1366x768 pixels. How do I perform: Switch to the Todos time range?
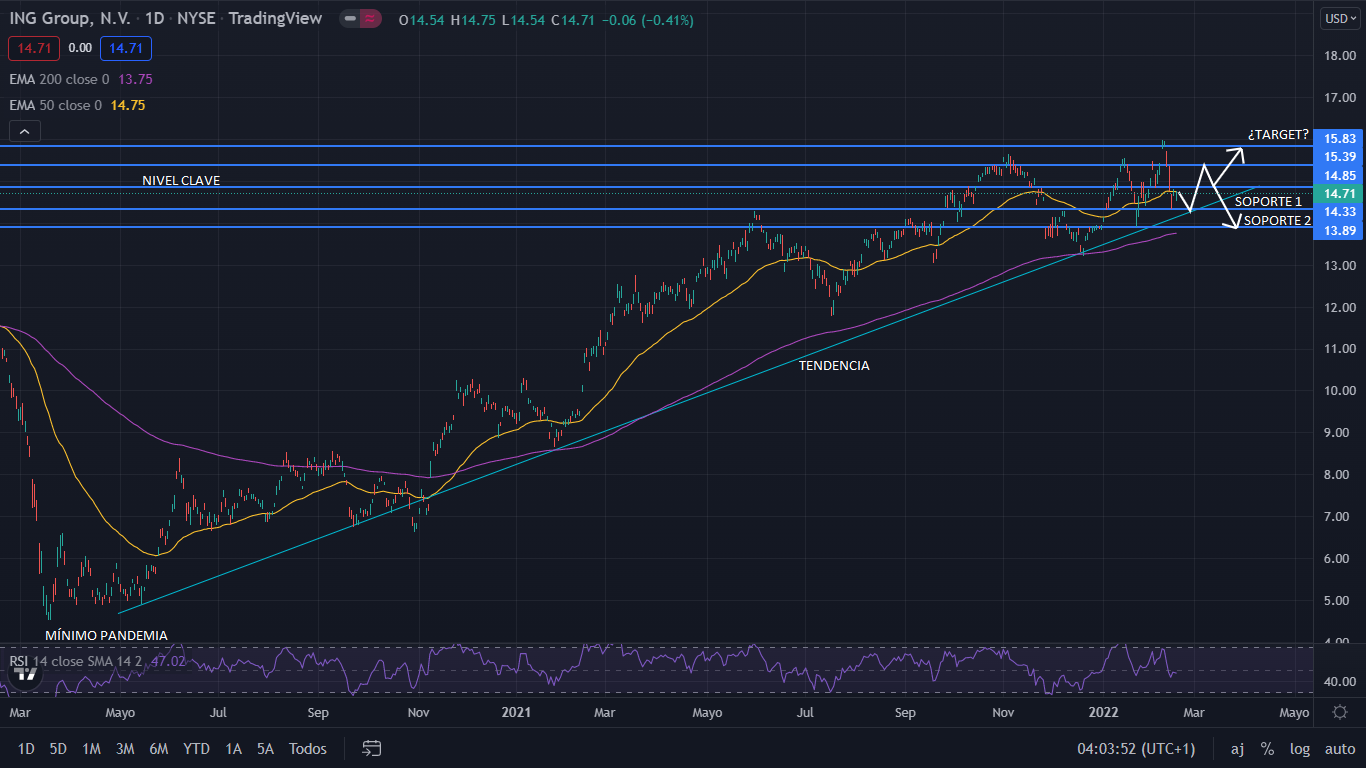307,748
